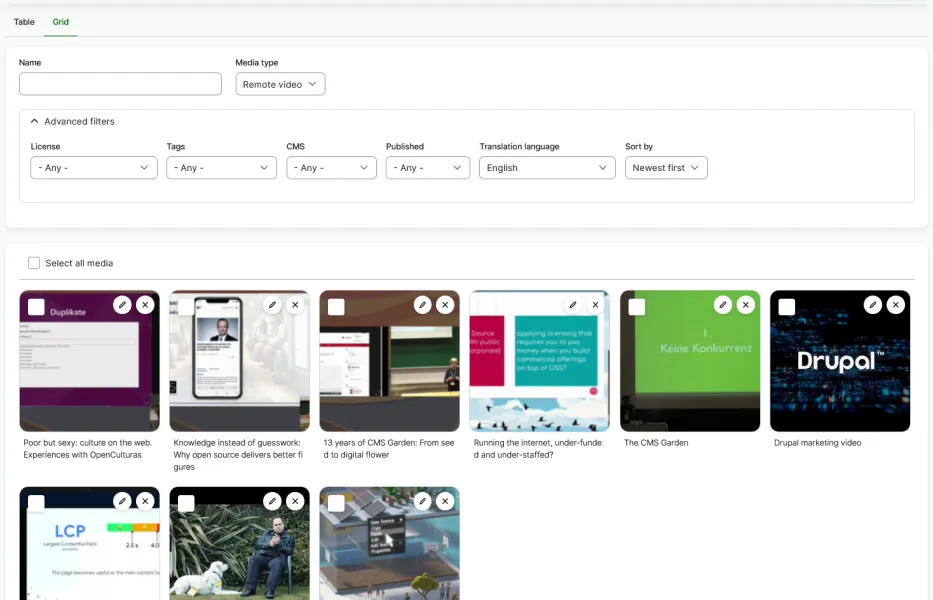The image size is (933, 600).
Task: Open the Published filter dropdown
Action: (x=428, y=168)
